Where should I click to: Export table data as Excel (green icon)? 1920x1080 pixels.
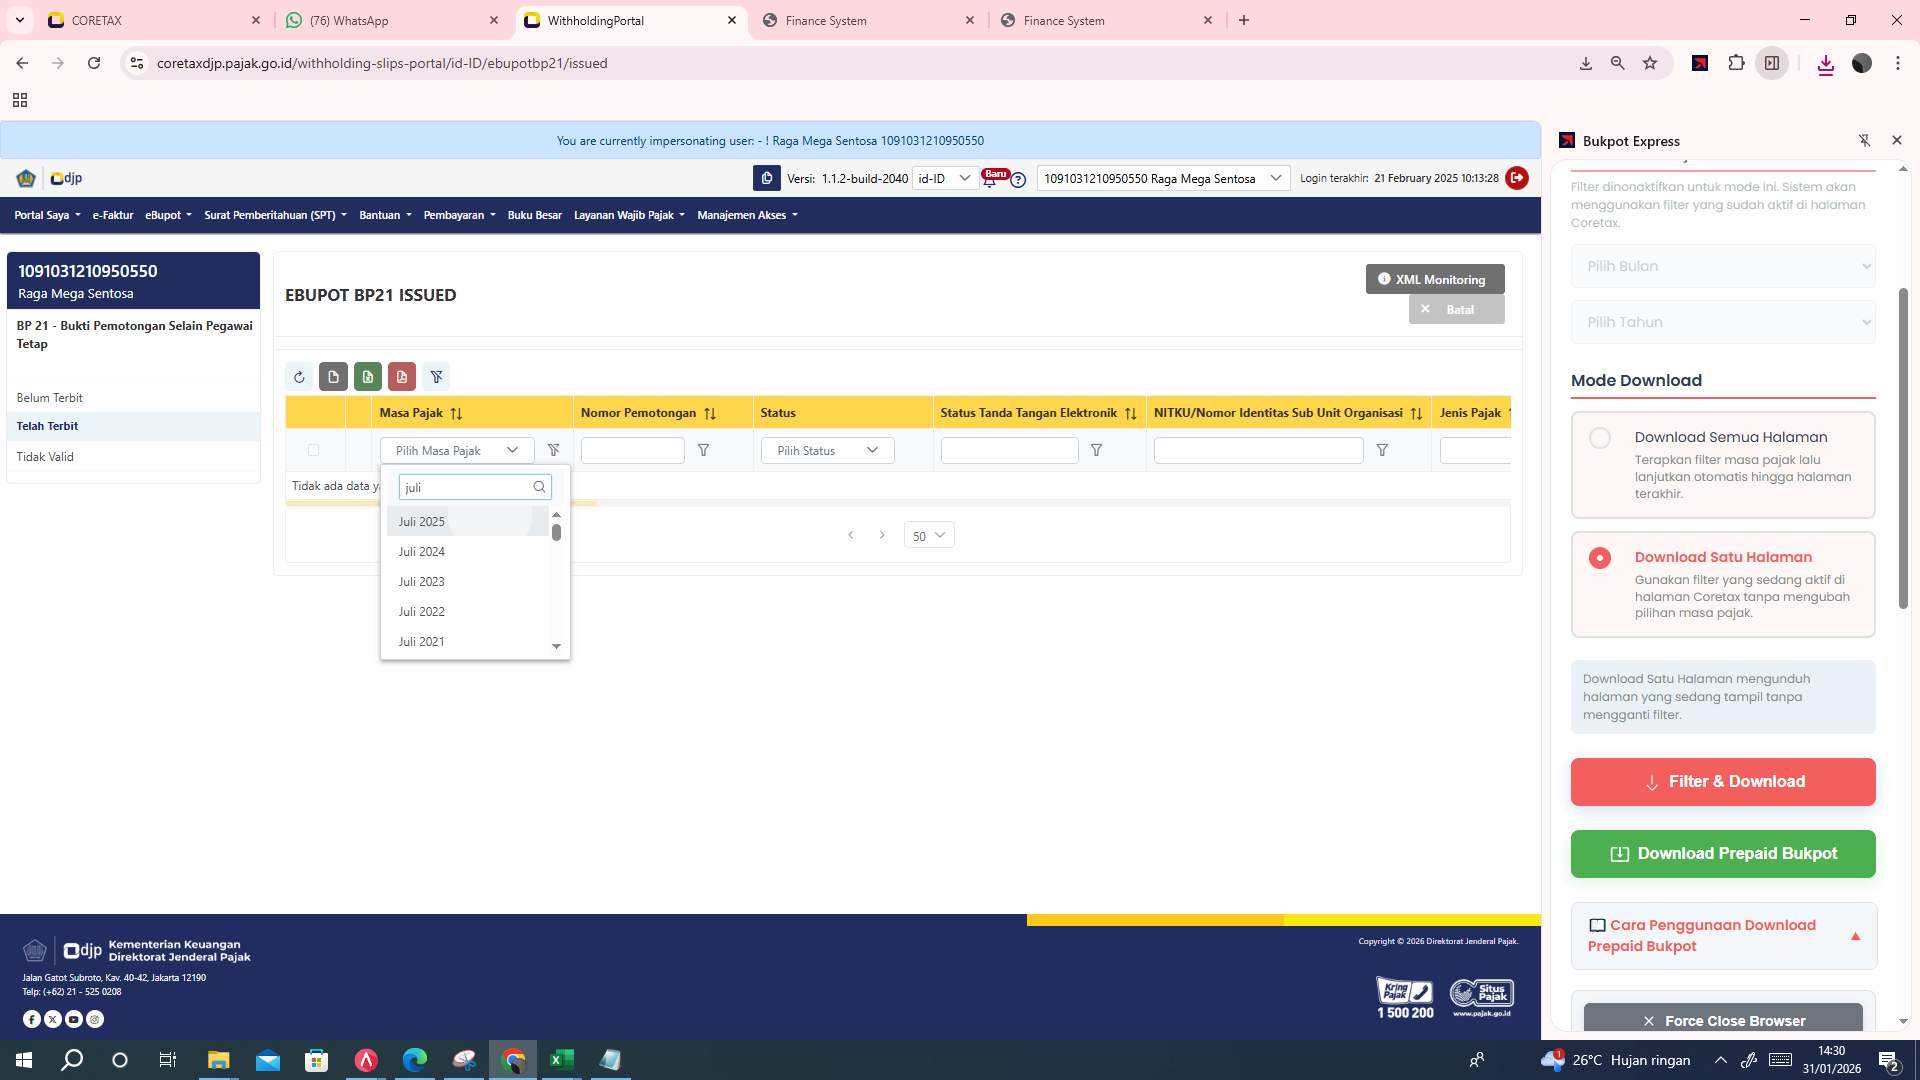(368, 377)
